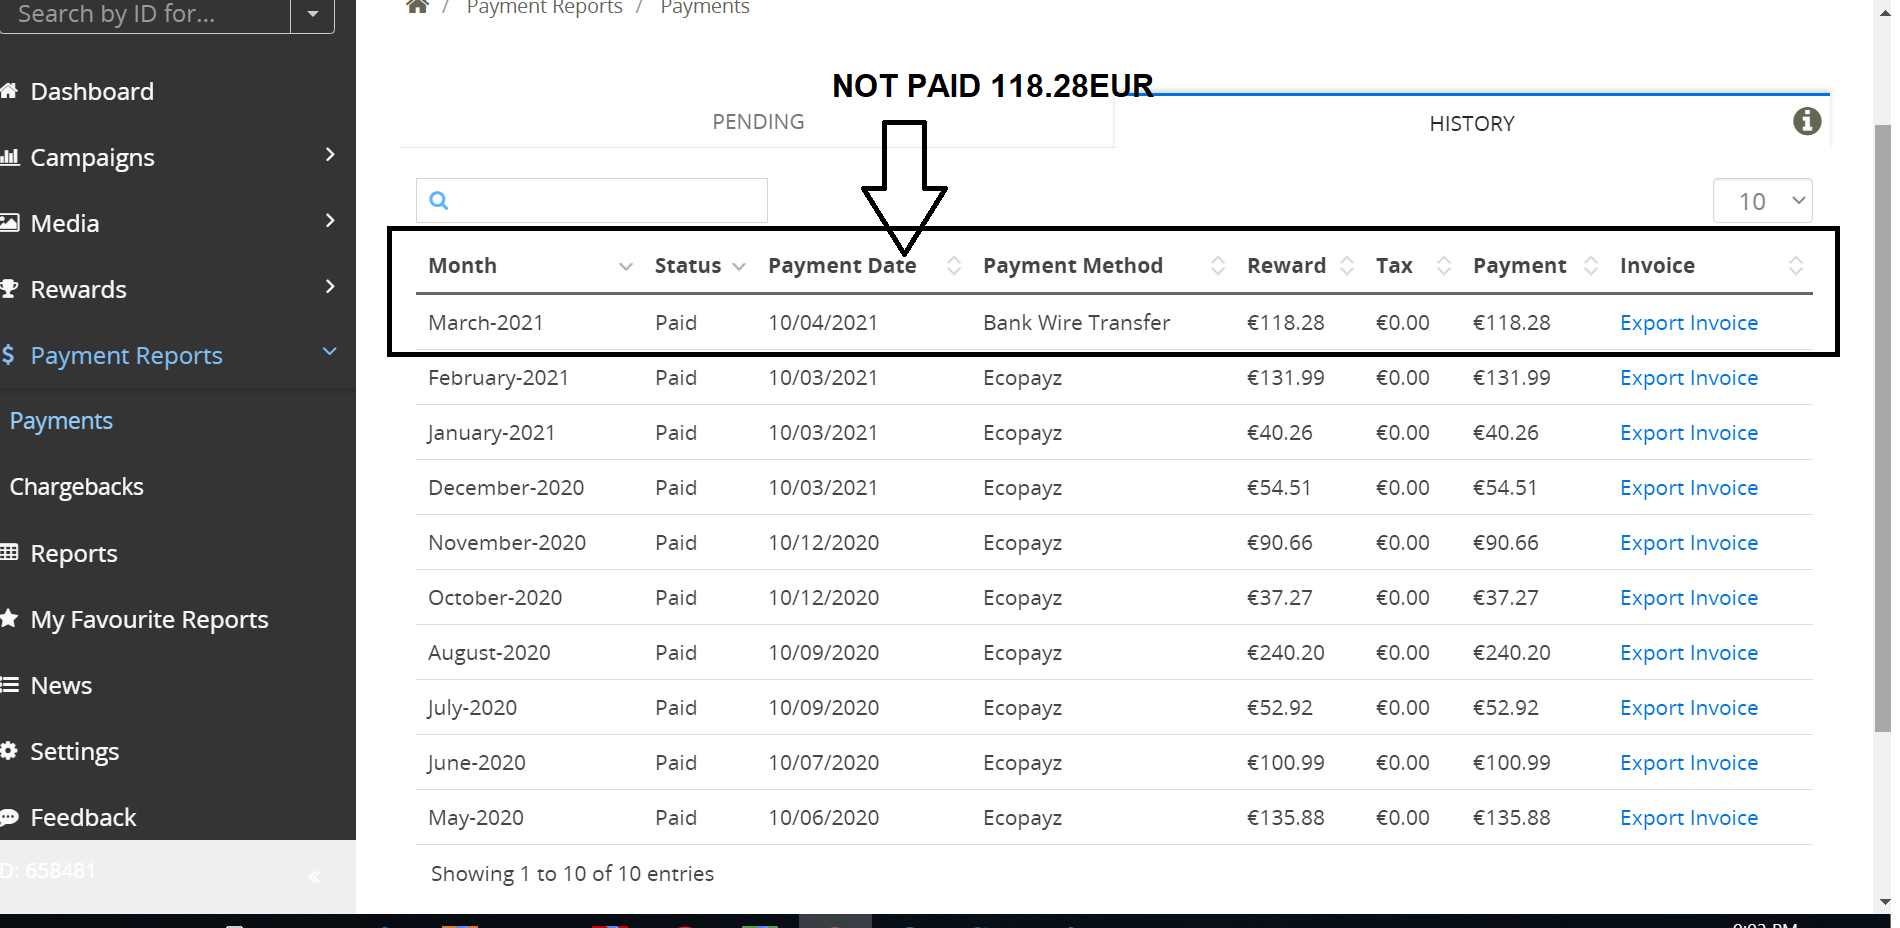The width and height of the screenshot is (1900, 928).
Task: Click the Feedback speech bubble icon
Action: (9, 817)
